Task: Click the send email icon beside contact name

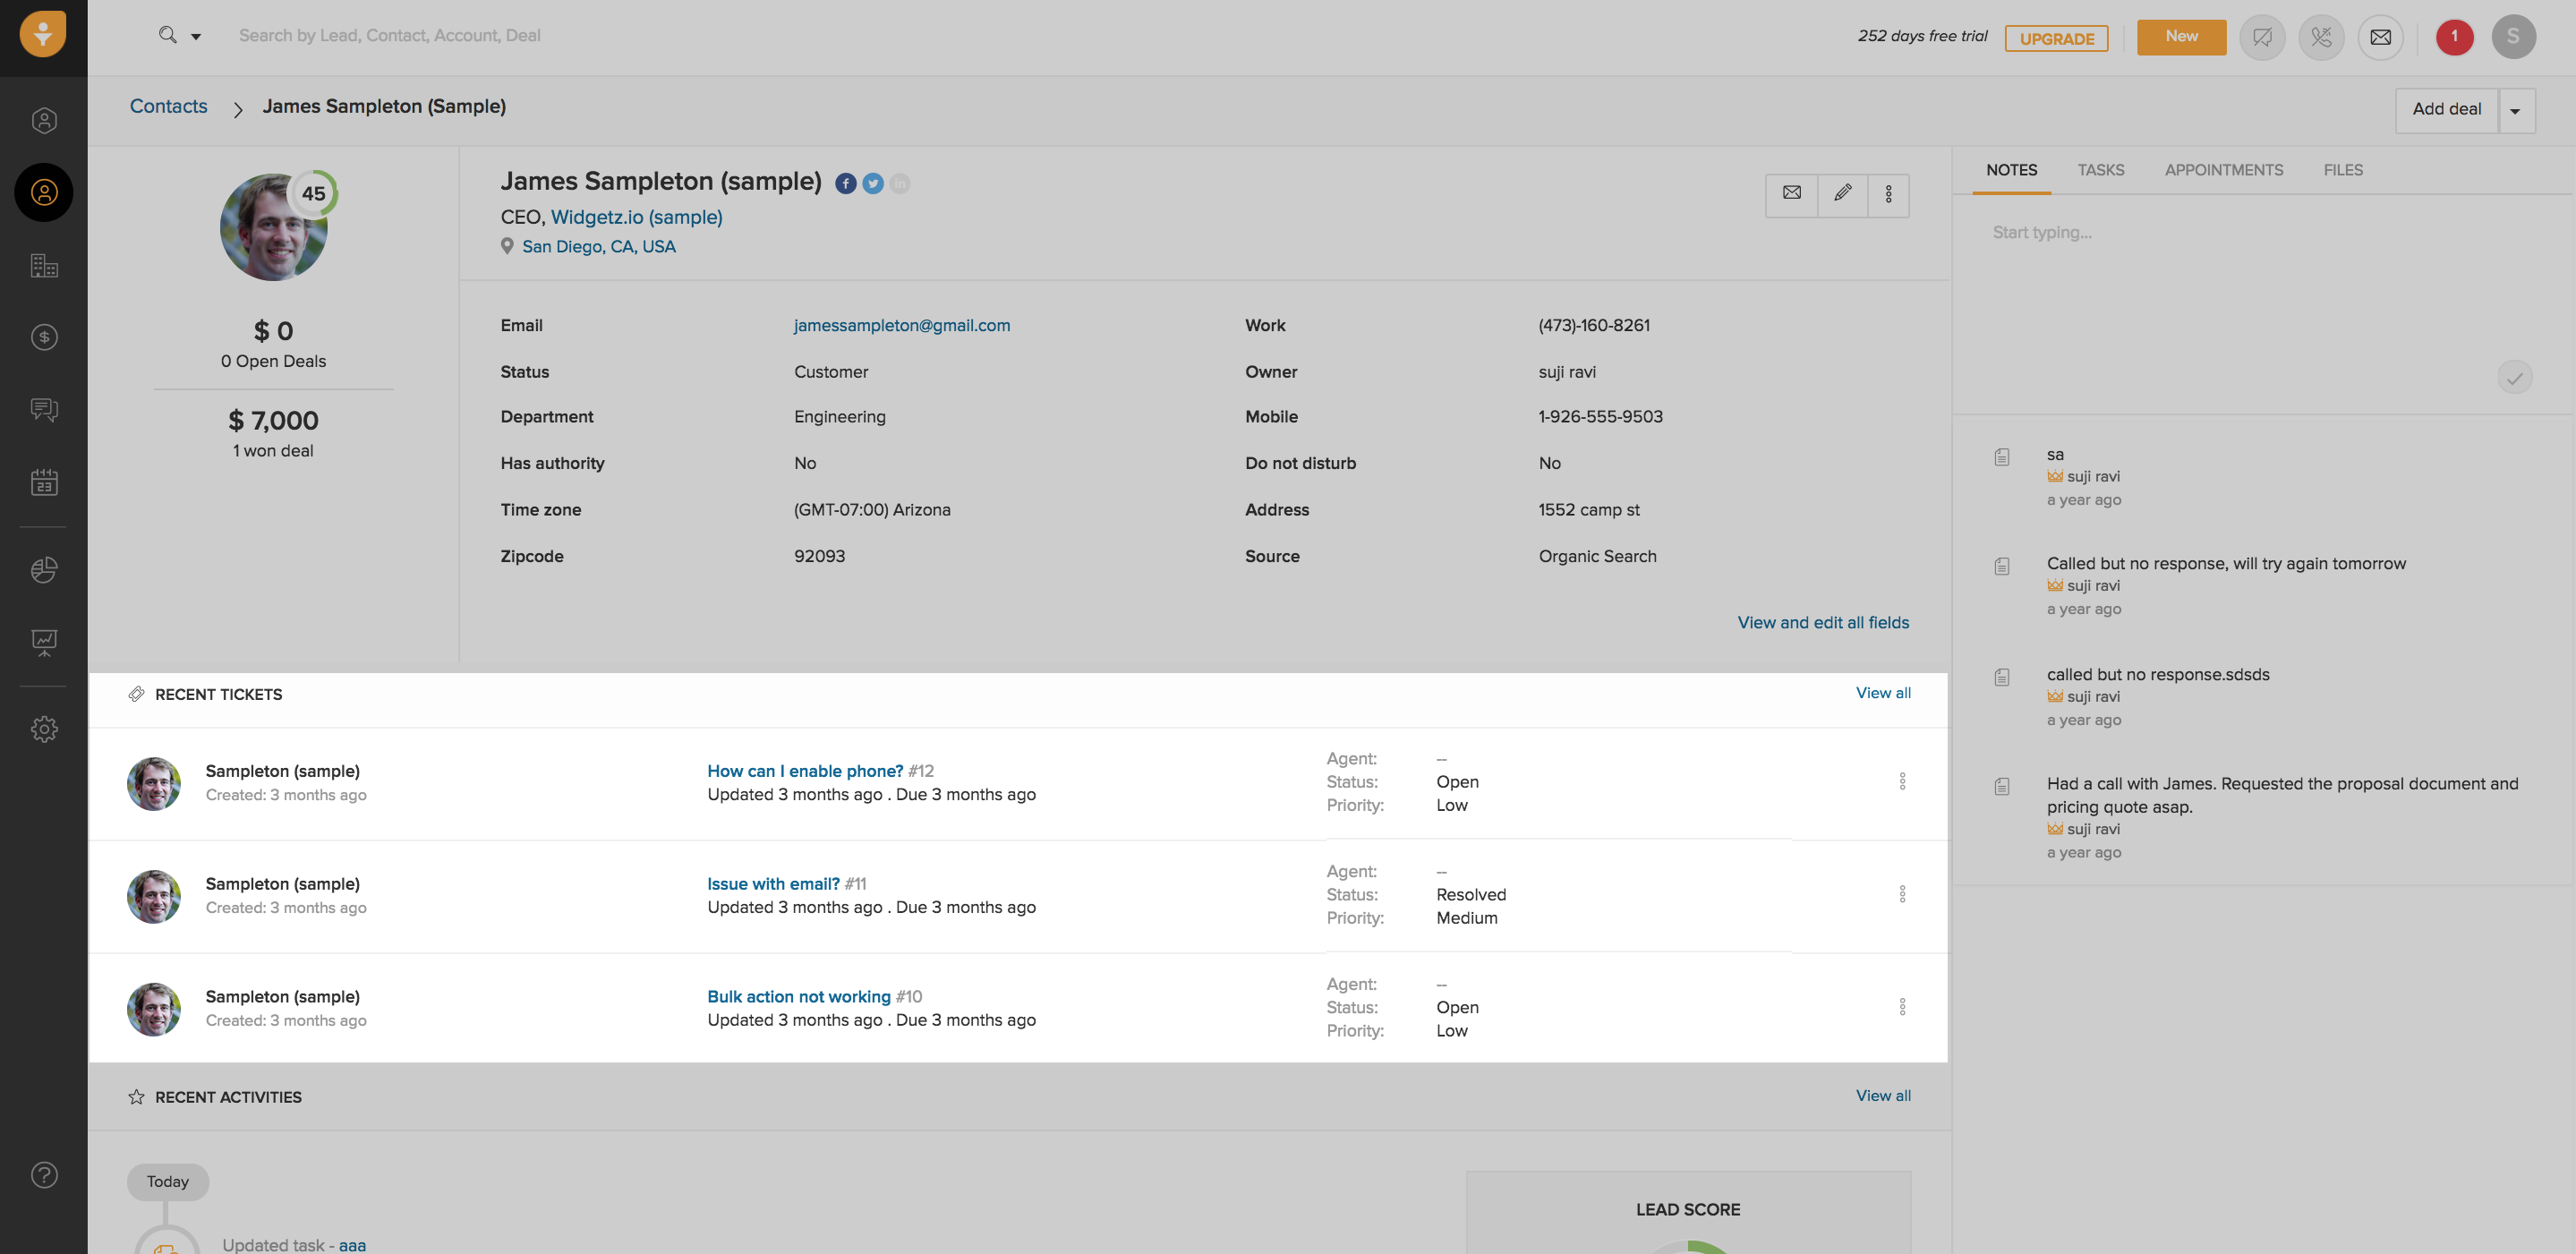Action: [x=1792, y=193]
